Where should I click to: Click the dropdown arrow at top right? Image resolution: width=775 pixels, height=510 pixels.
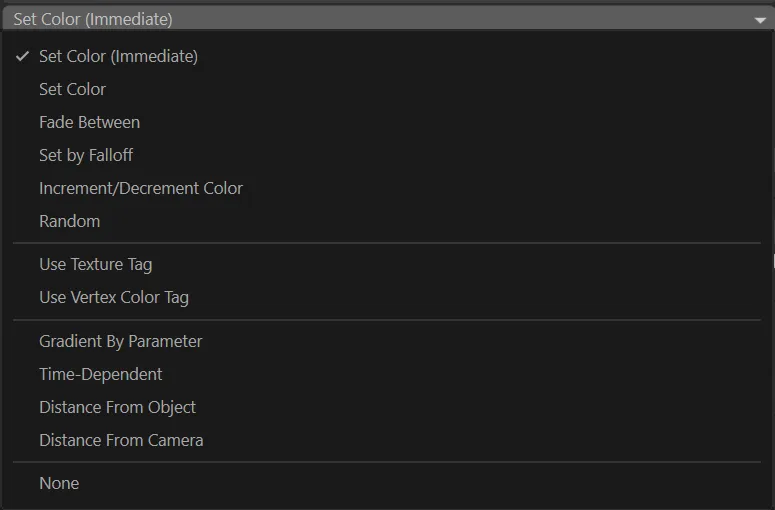coord(760,19)
